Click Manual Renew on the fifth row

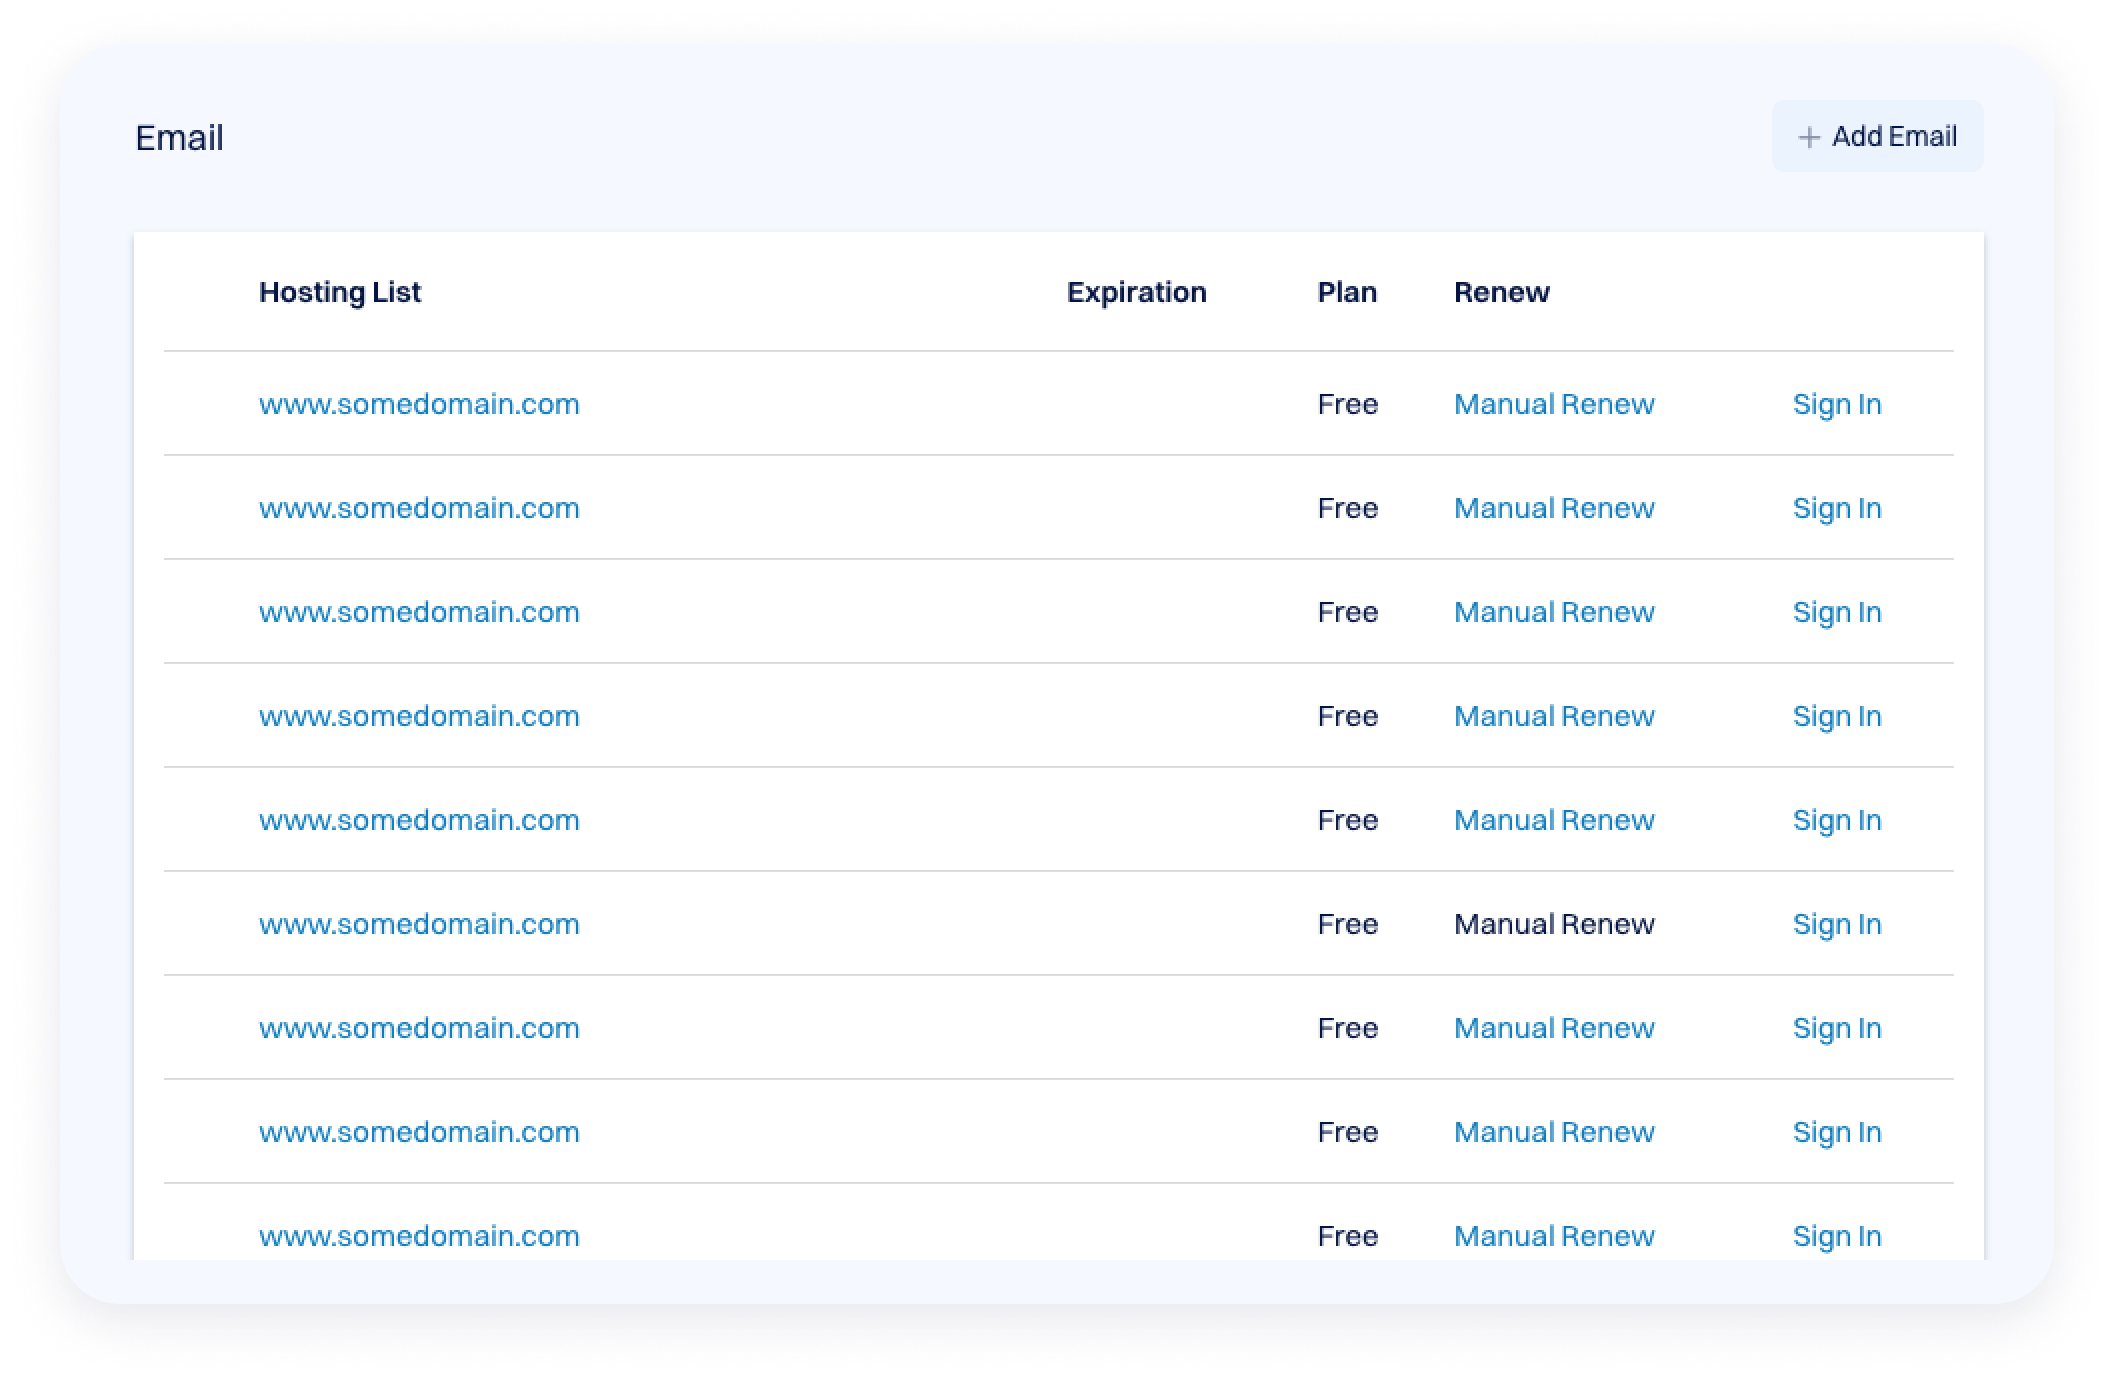click(1553, 820)
